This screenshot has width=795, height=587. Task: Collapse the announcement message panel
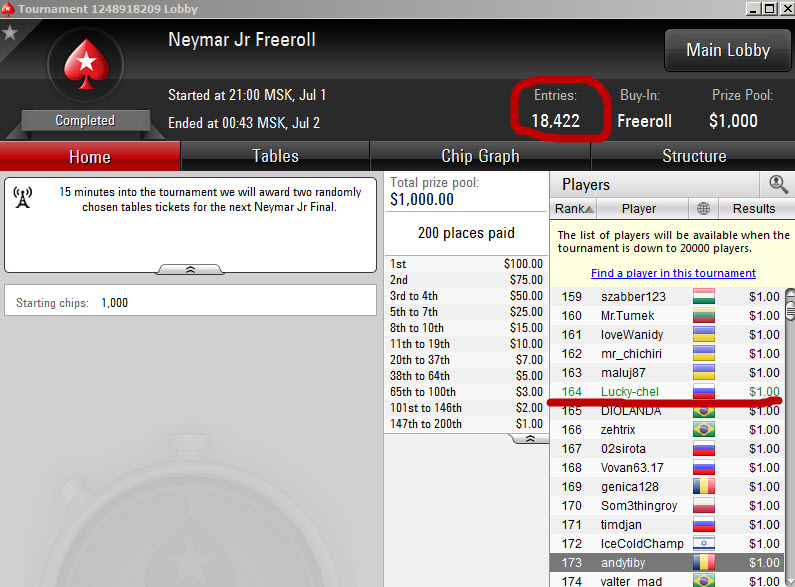tap(190, 269)
